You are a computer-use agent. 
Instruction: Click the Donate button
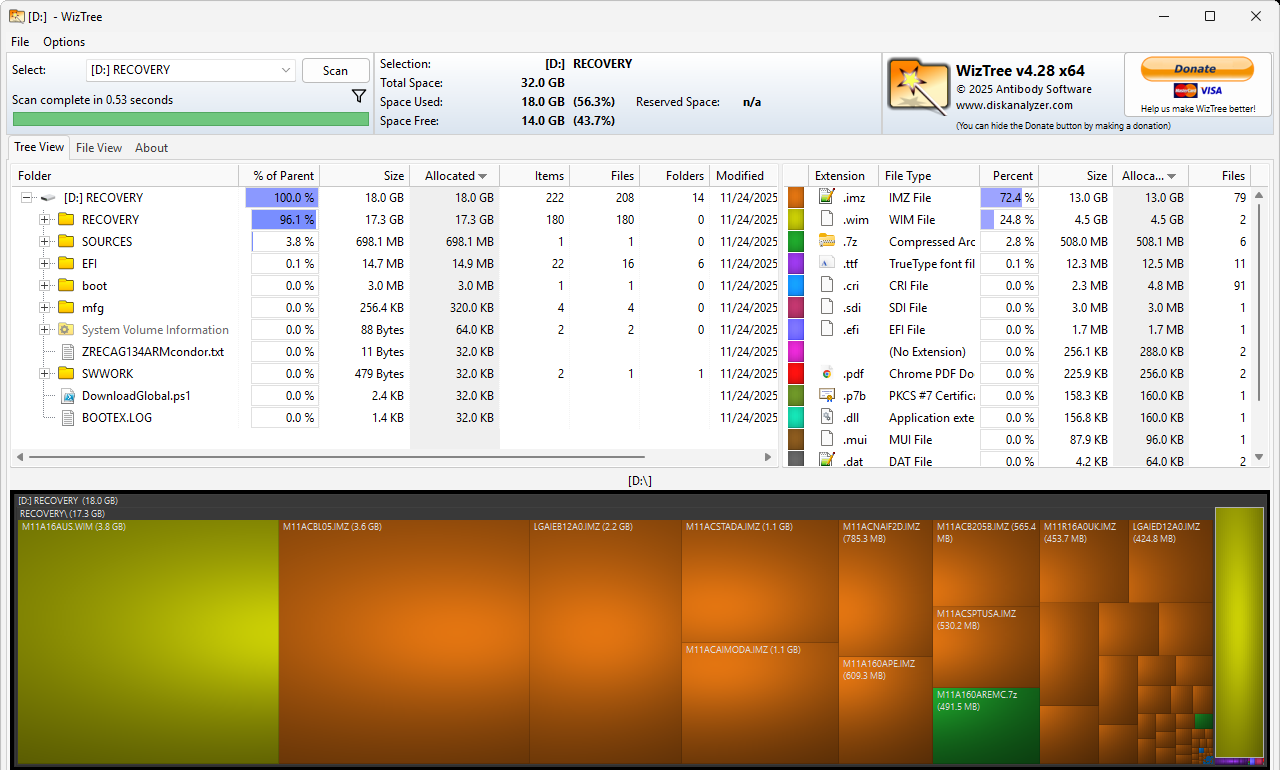(x=1196, y=69)
